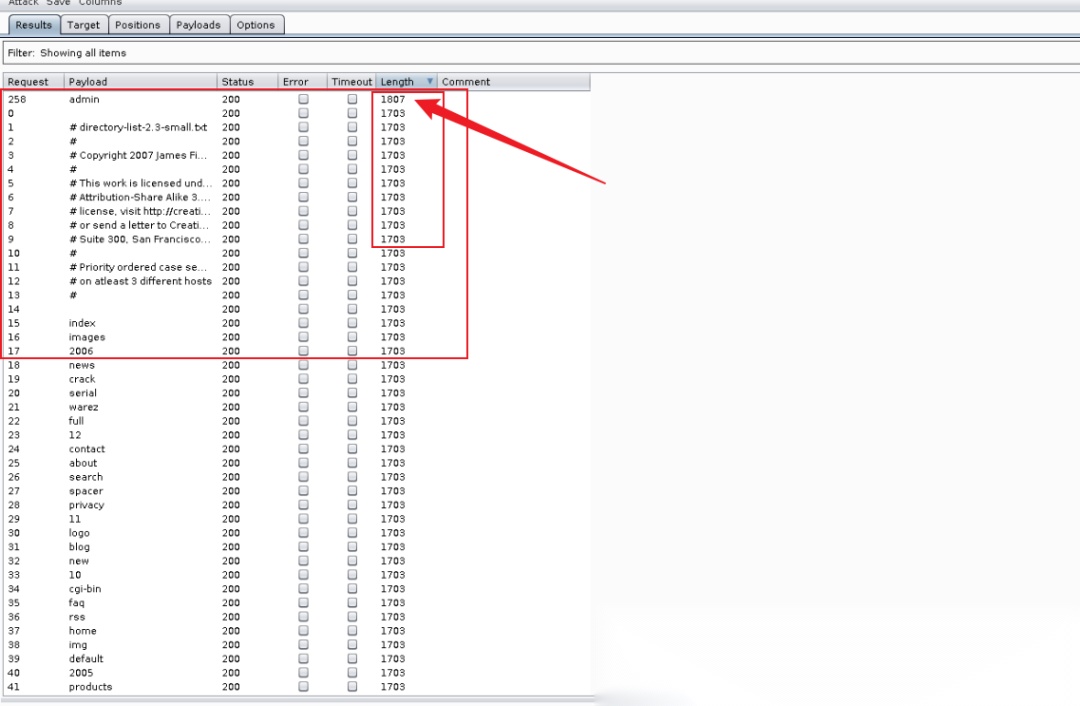This screenshot has width=1080, height=706.
Task: Switch to the Positions tab
Action: 138,25
